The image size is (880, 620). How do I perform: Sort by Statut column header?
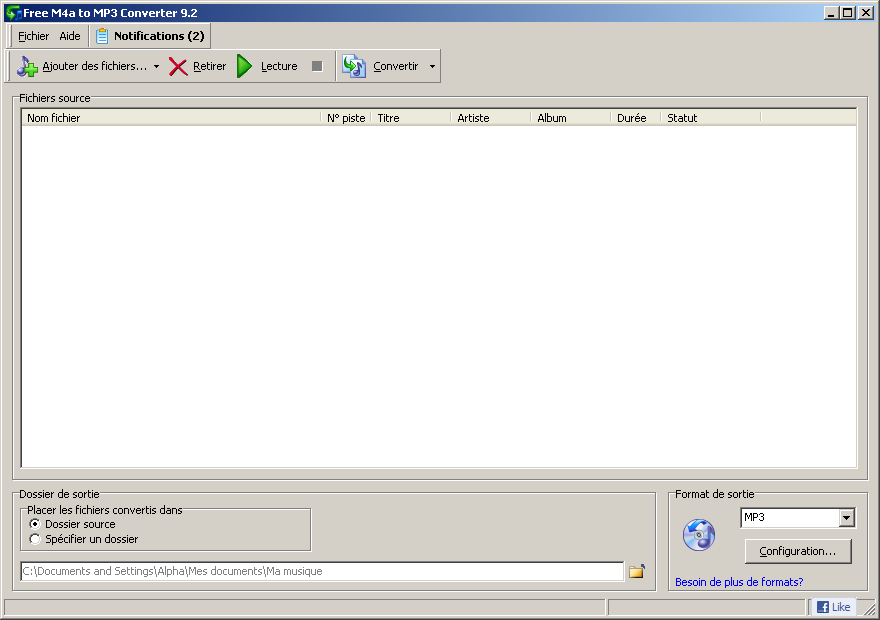click(x=711, y=118)
